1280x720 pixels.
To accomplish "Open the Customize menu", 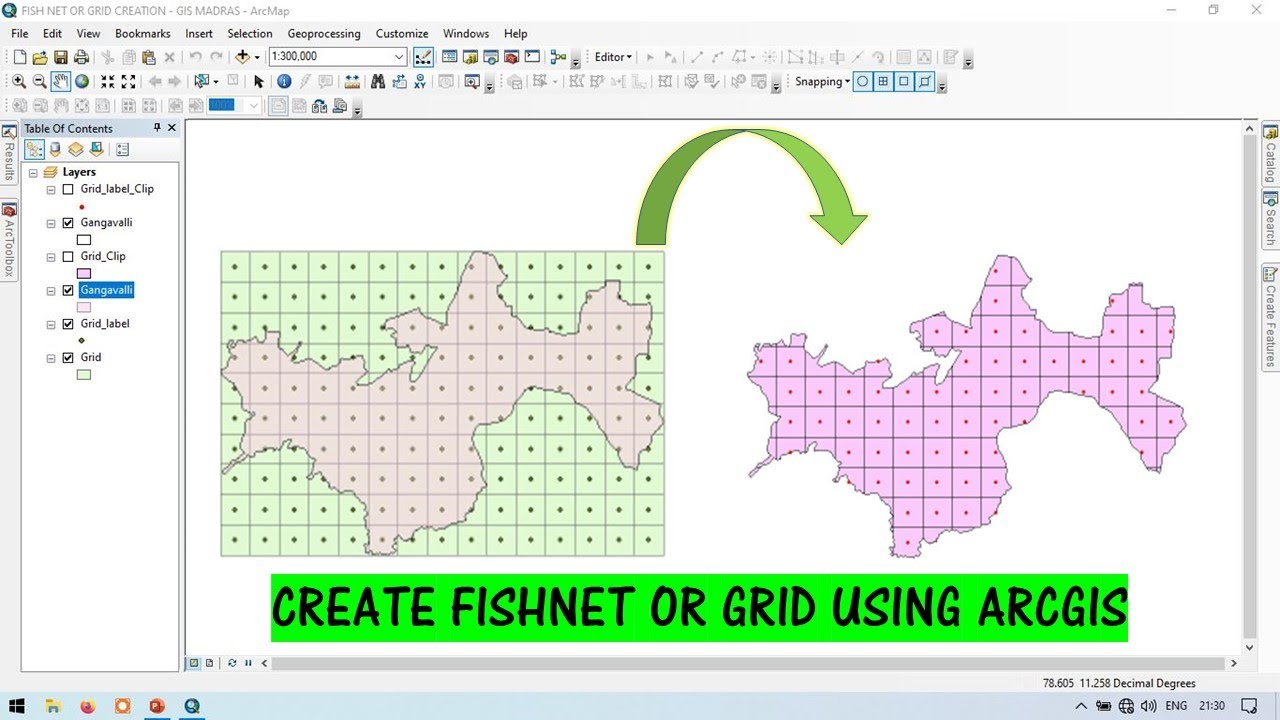I will tap(402, 33).
